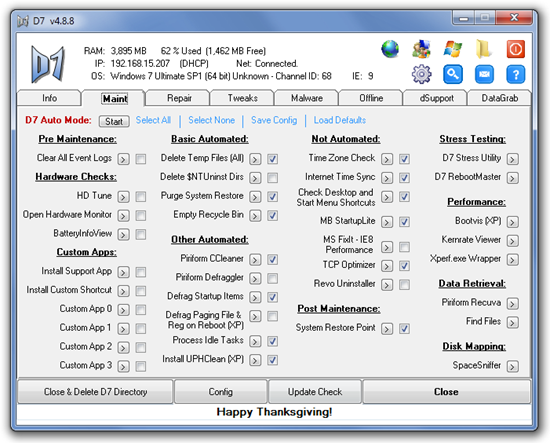Run Purge System Restore arrow button

255,197
